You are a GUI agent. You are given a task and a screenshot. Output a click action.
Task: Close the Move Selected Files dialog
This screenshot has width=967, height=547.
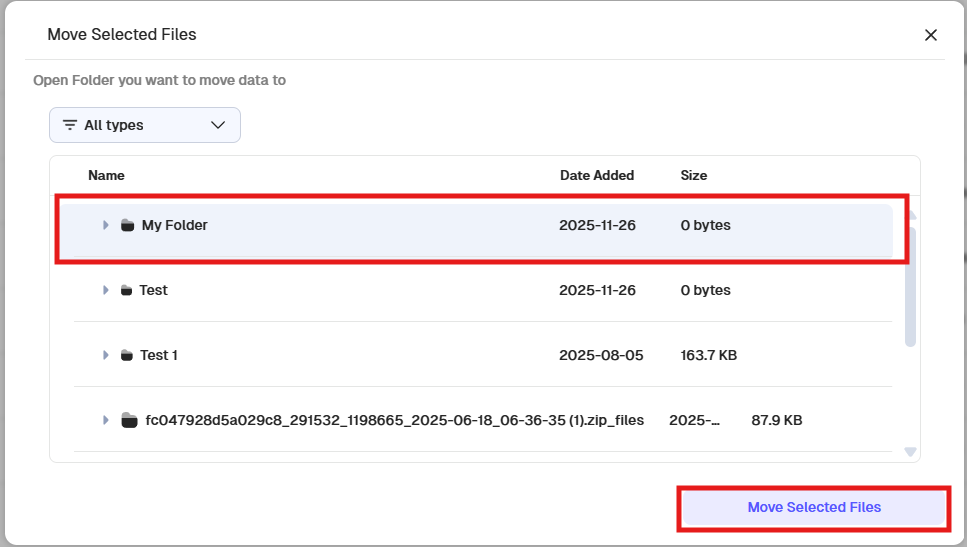pos(931,35)
